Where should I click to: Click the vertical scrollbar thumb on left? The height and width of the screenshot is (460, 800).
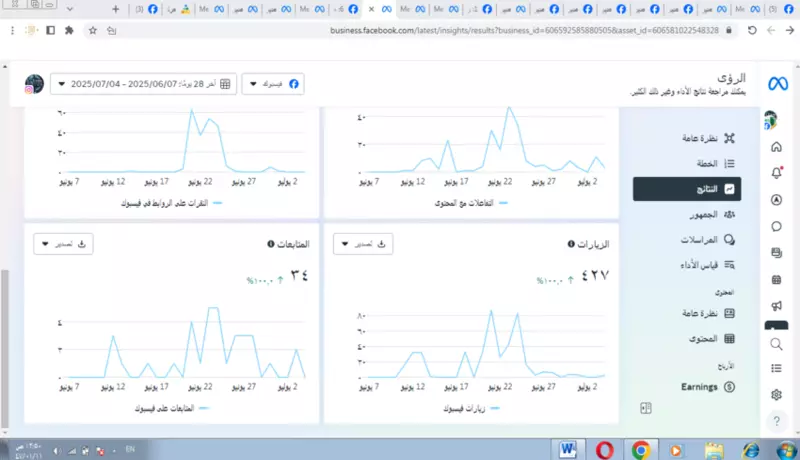pos(5,348)
